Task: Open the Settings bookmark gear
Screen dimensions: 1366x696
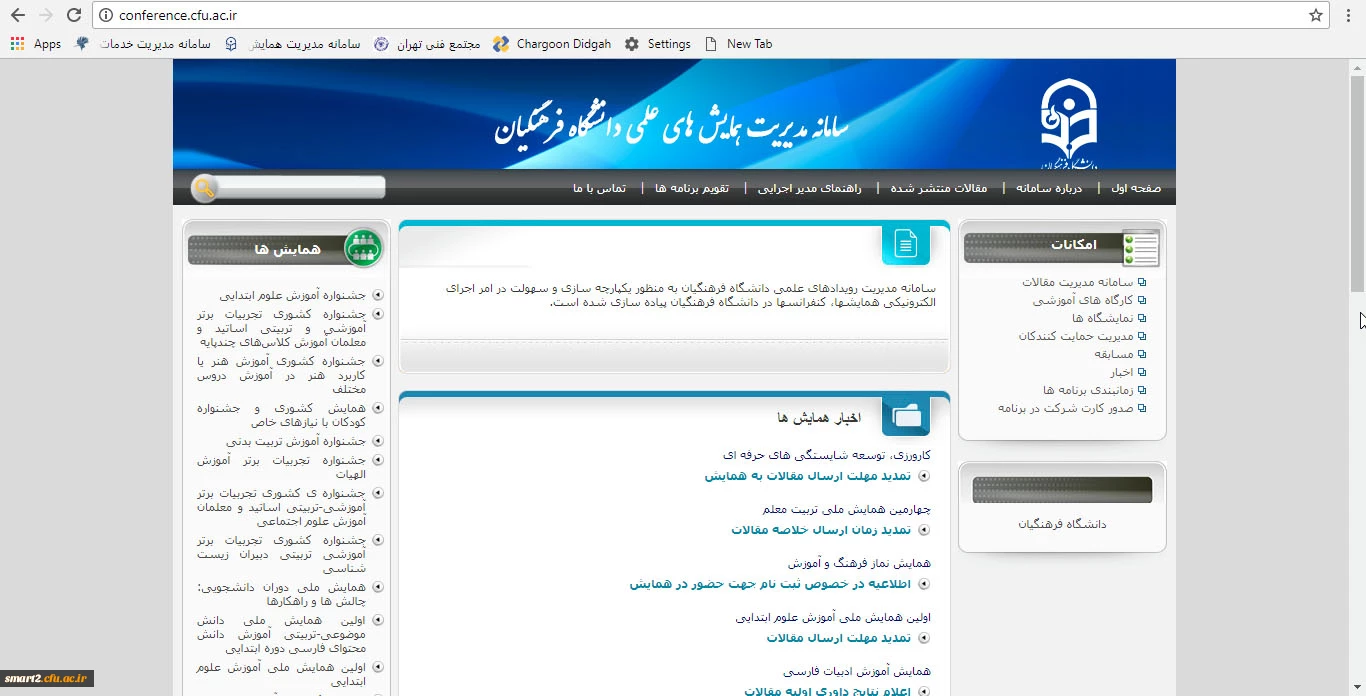Action: tap(632, 44)
